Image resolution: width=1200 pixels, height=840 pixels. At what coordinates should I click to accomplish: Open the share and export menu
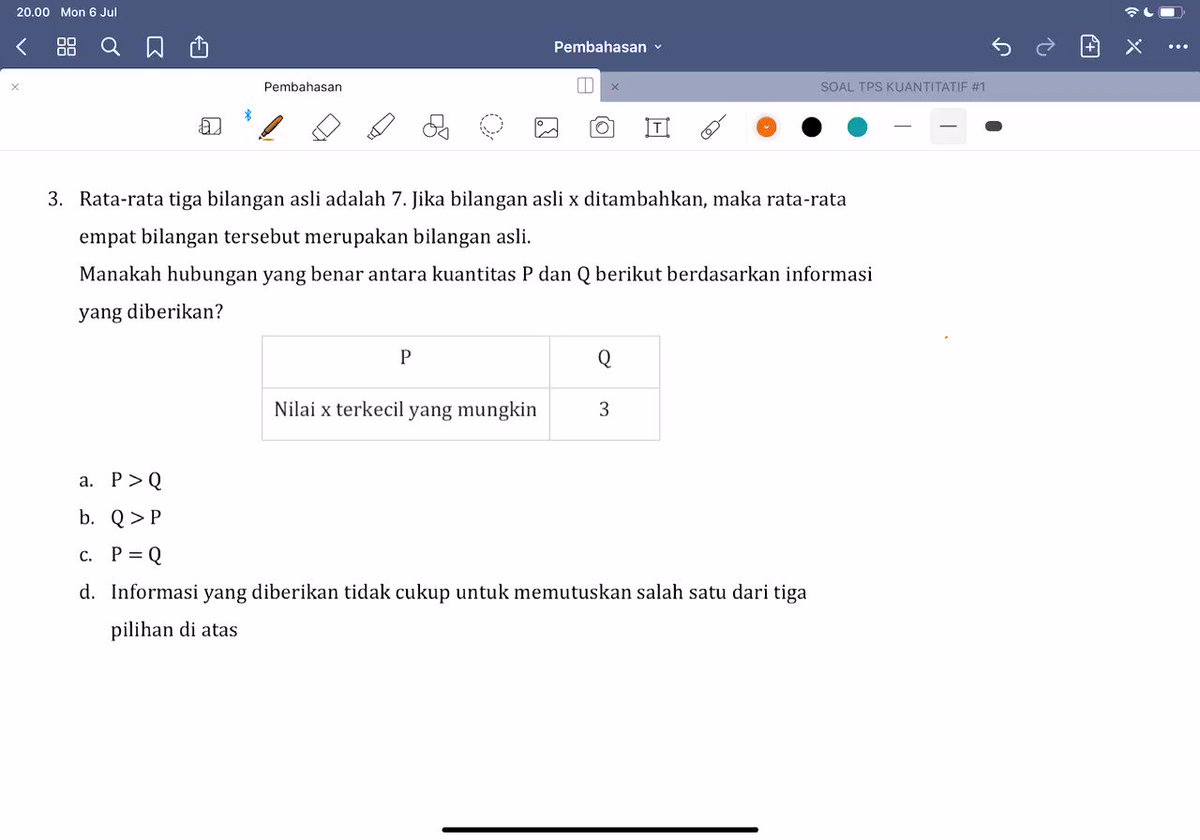click(x=198, y=46)
